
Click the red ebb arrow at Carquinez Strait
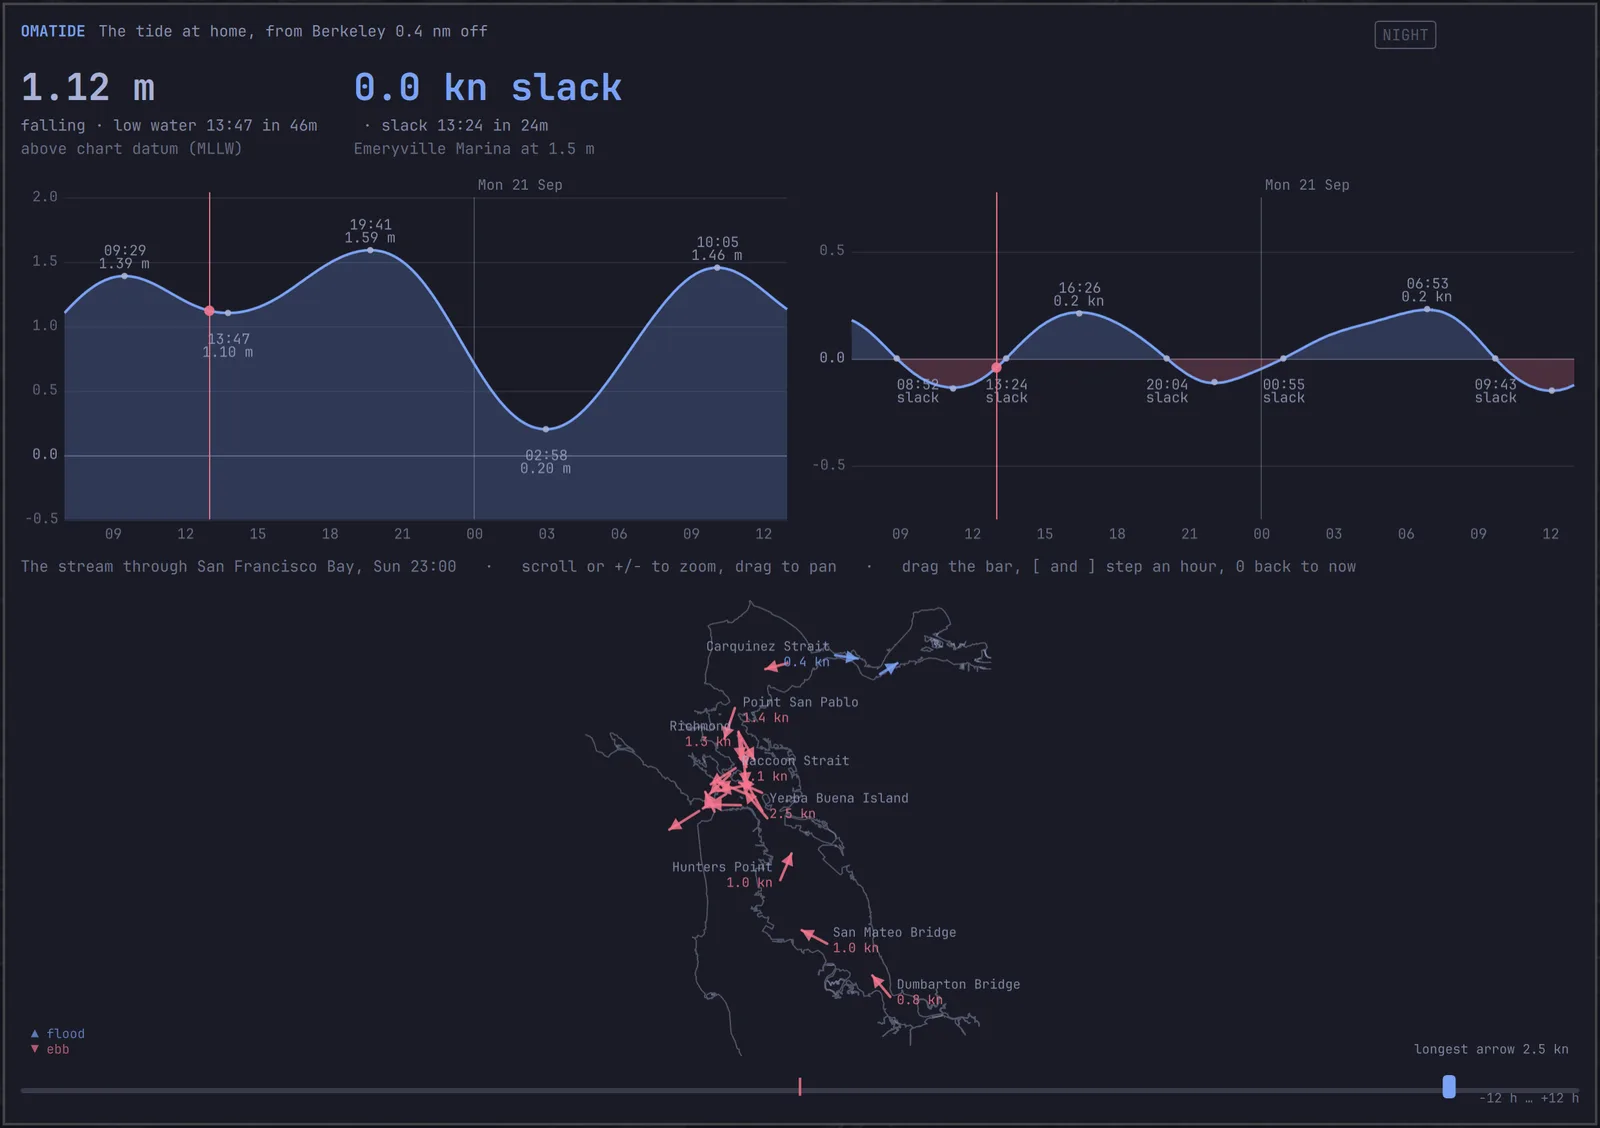pyautogui.click(x=775, y=665)
